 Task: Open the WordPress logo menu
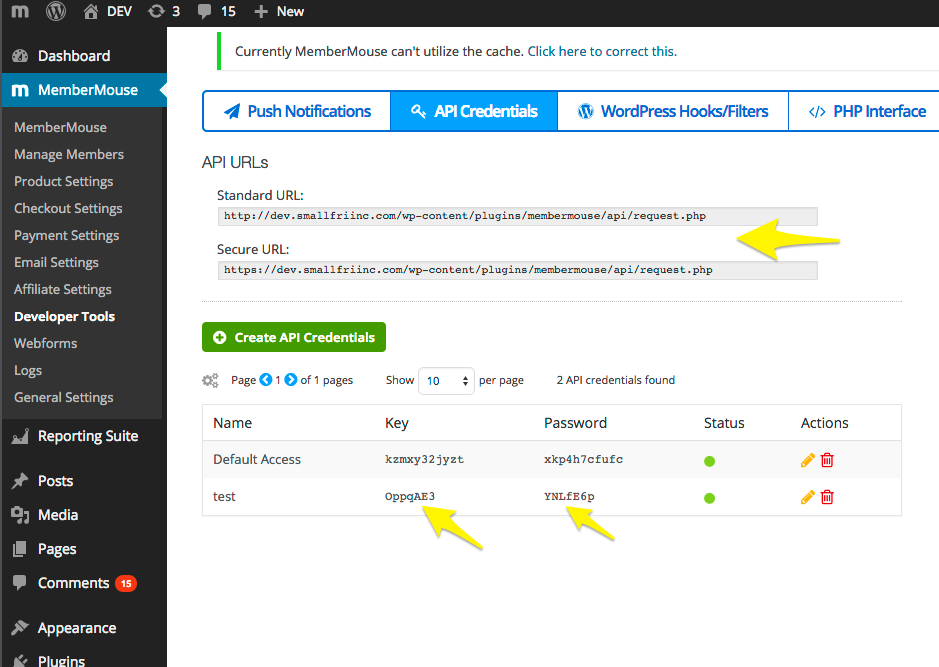click(56, 11)
